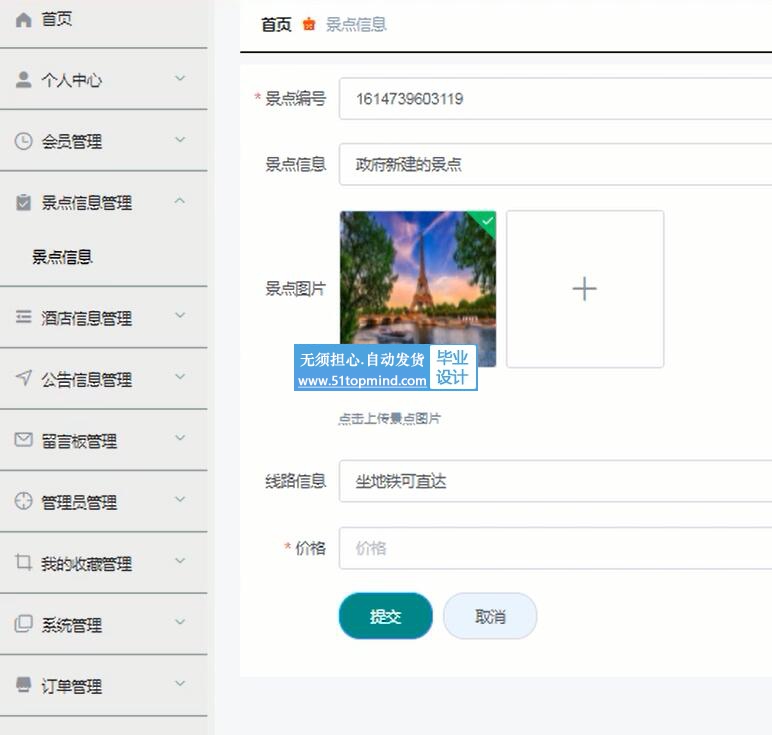Screen dimensions: 772x735
Task: Open the 系统管理 menu label
Action: coord(72,625)
